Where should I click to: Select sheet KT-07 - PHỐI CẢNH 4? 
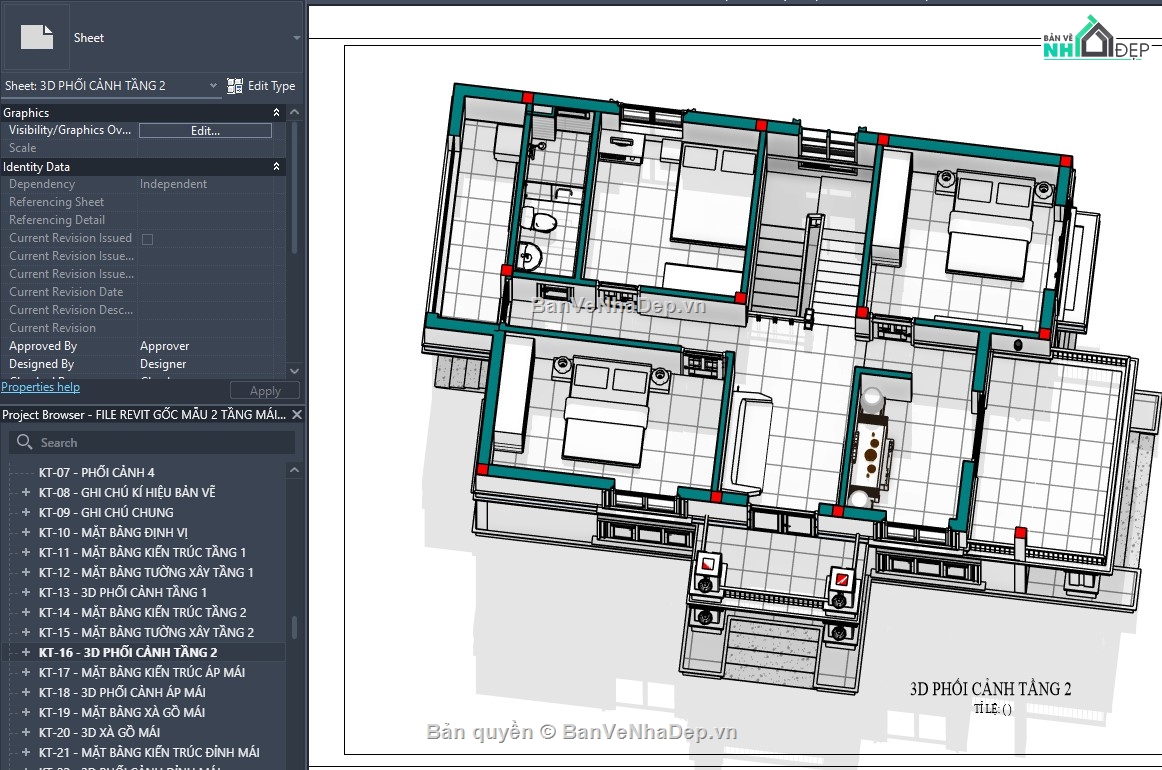[x=96, y=472]
